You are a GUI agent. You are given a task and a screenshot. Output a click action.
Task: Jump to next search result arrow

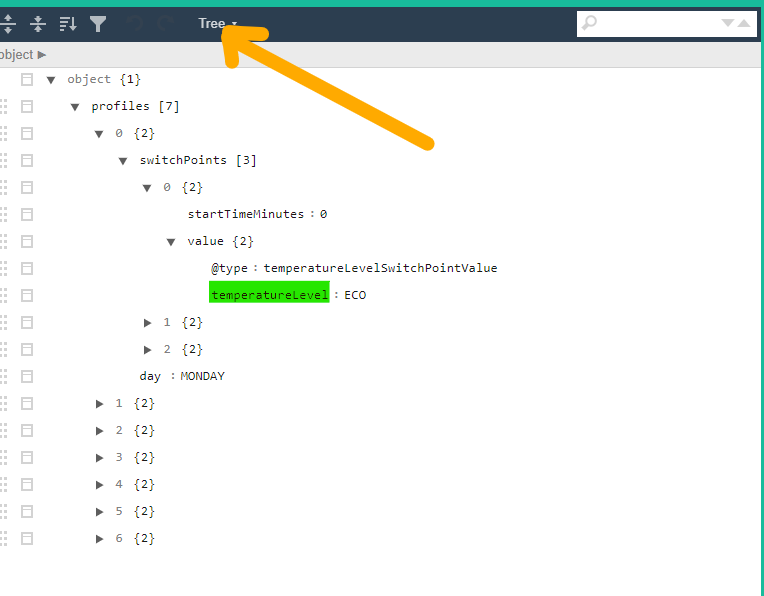coord(727,23)
